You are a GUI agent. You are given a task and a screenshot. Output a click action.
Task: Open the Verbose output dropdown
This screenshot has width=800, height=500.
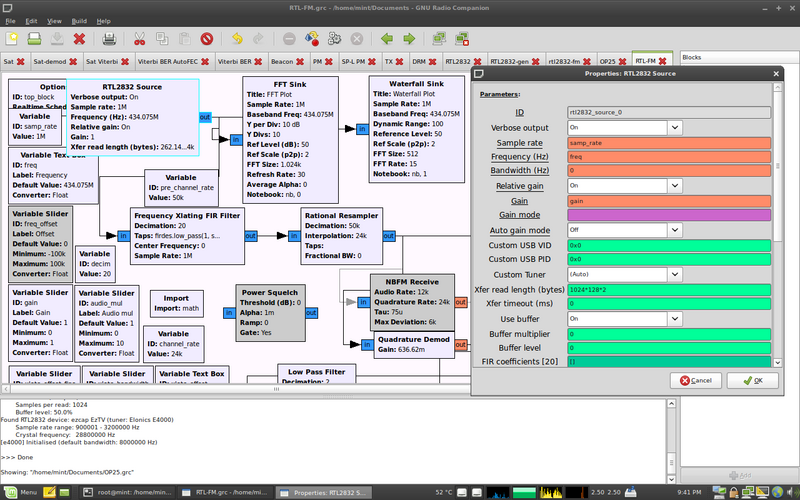pos(625,128)
